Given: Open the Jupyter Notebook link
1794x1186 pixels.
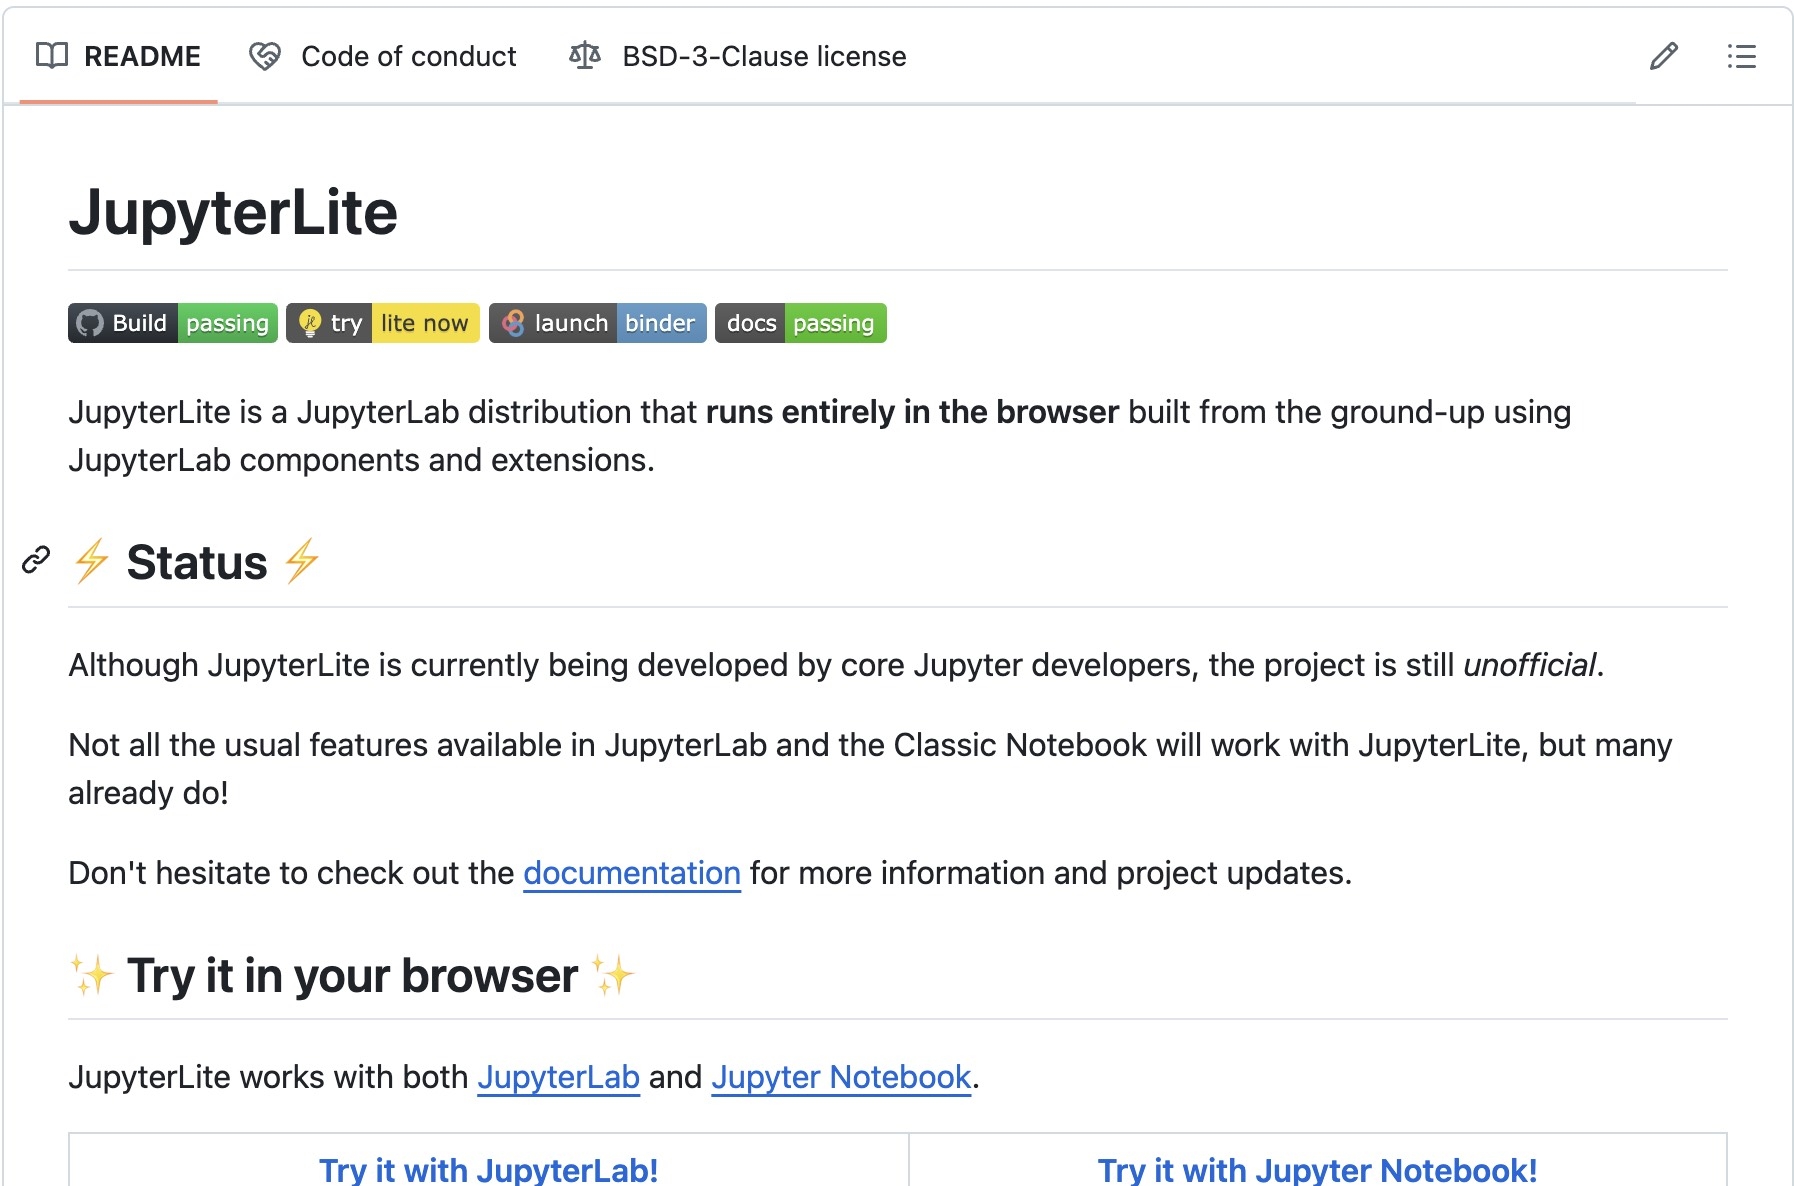Looking at the screenshot, I should coord(841,1077).
